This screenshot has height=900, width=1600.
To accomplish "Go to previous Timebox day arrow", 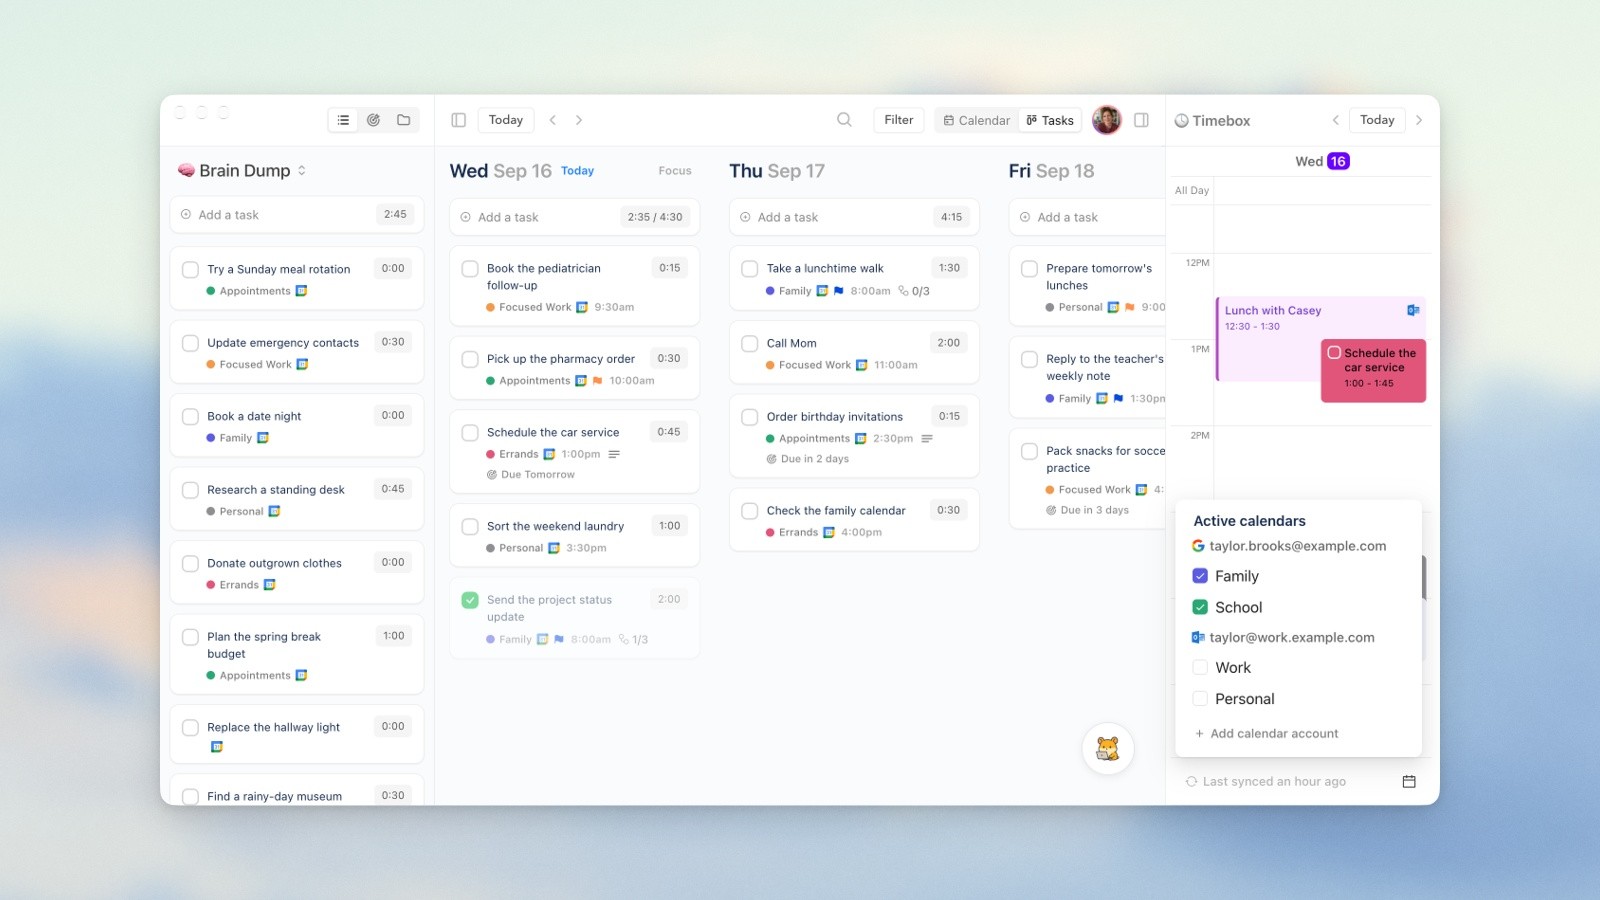I will coord(1335,120).
